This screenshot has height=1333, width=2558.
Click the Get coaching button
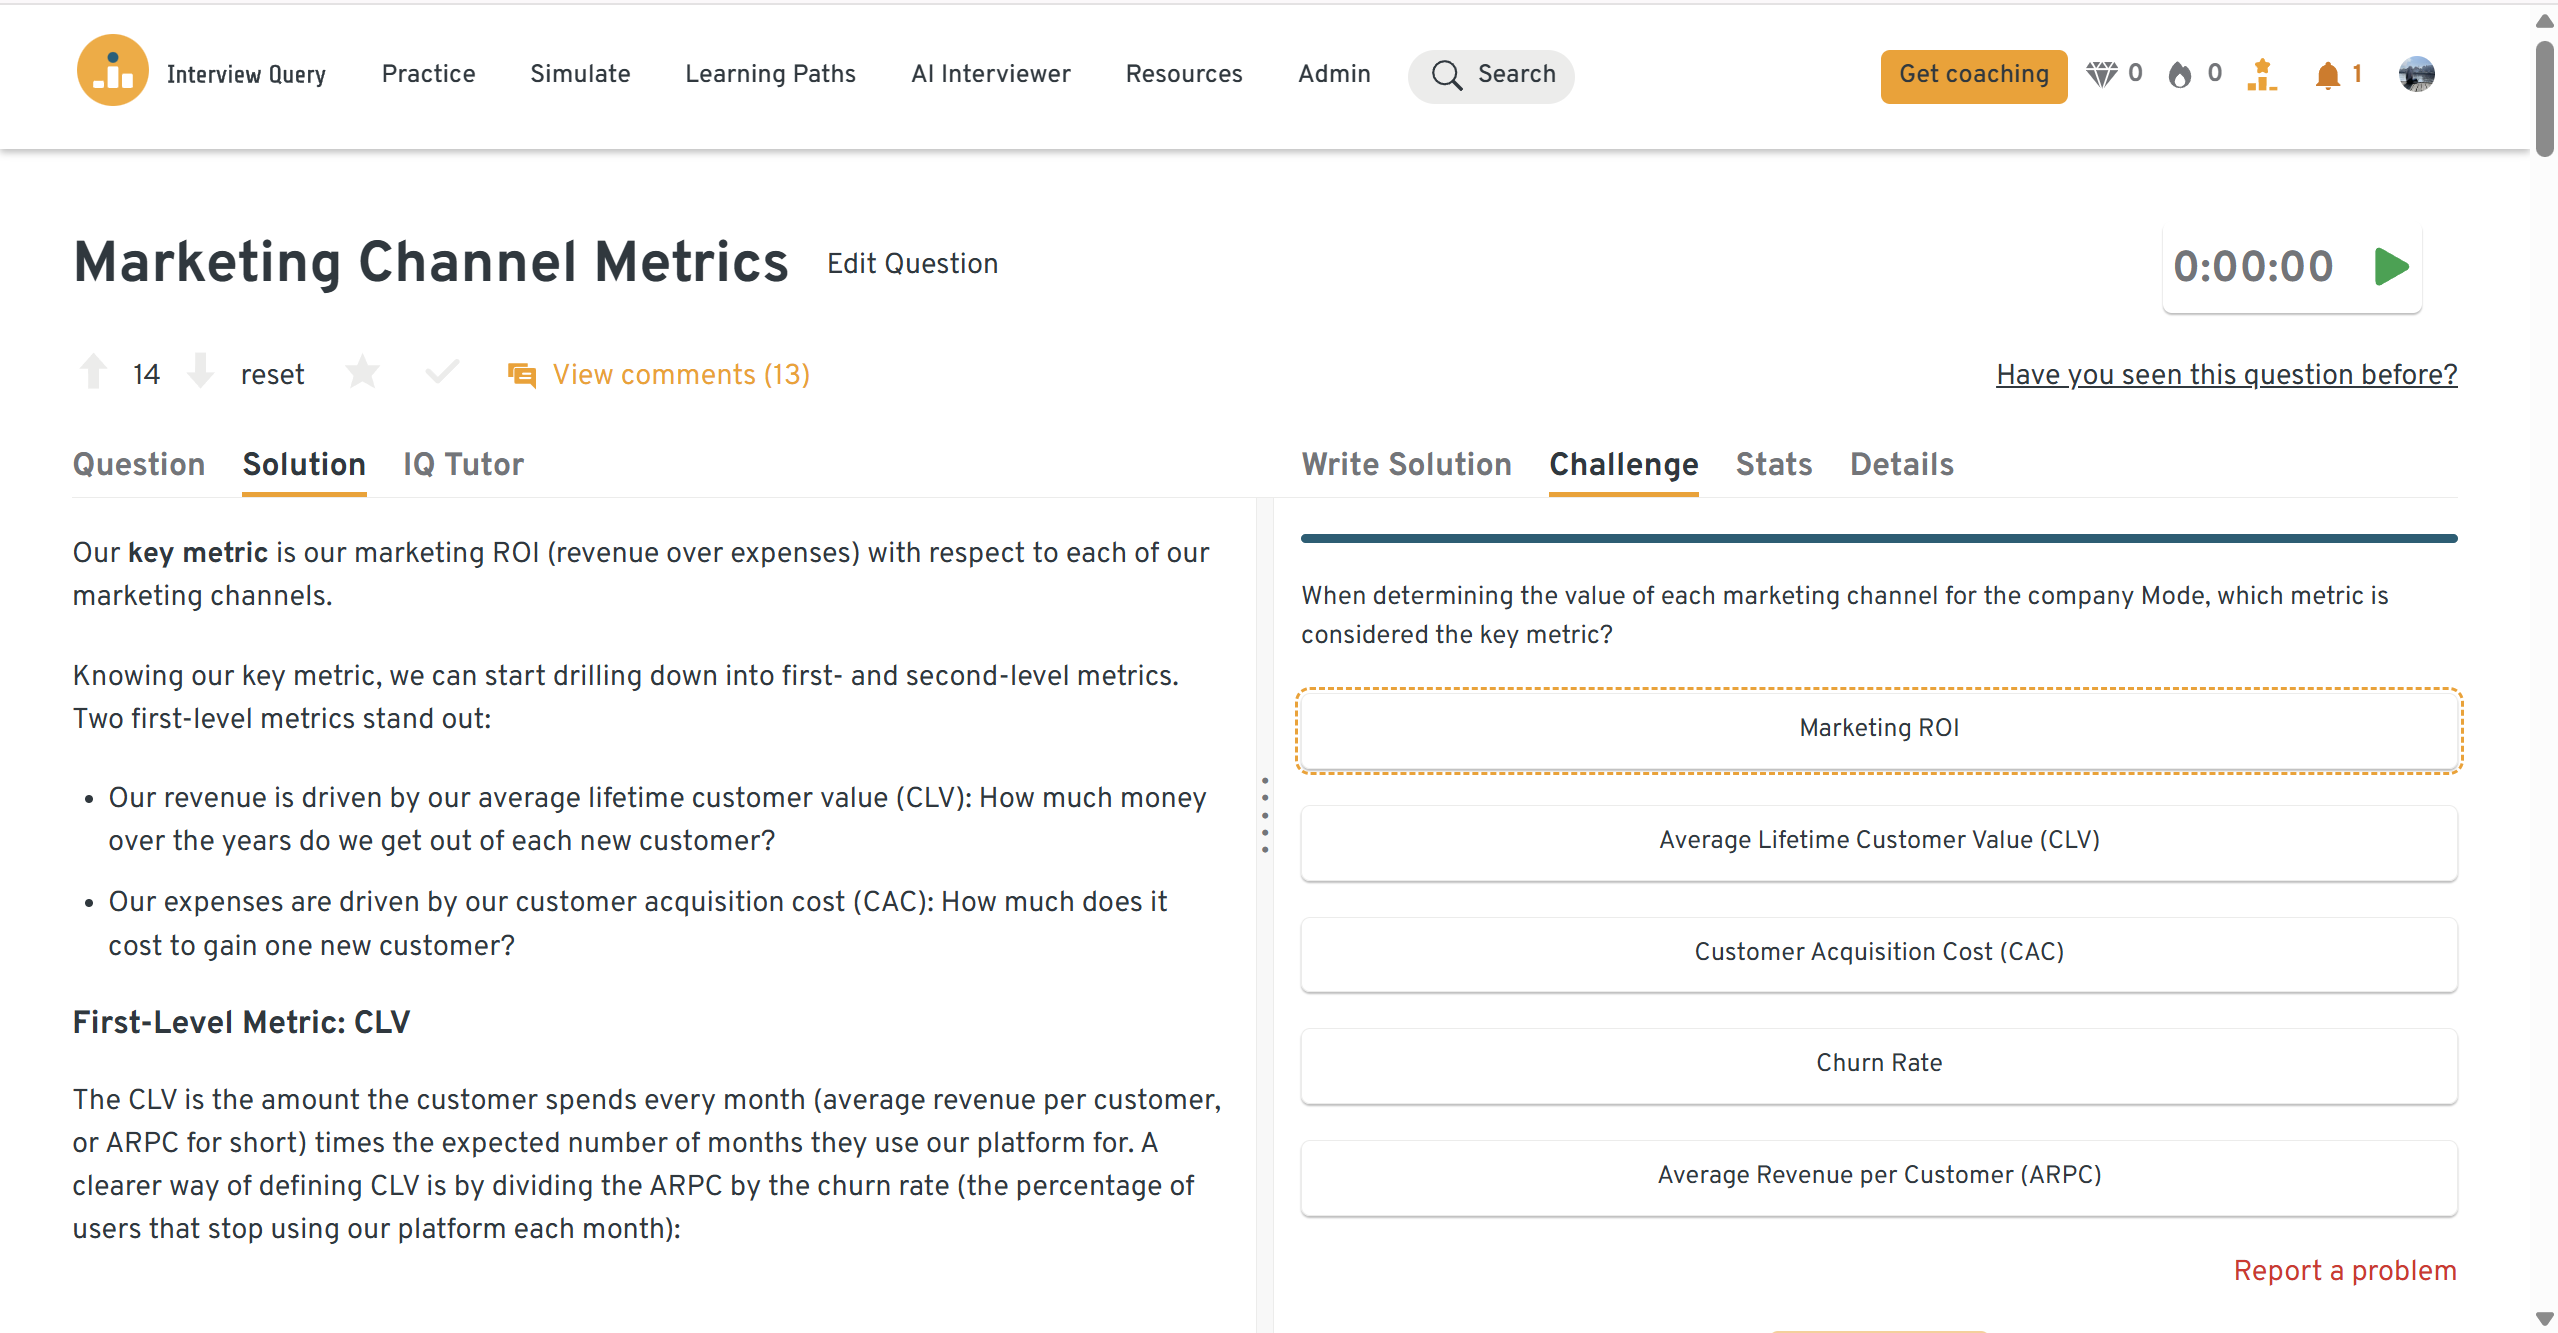click(1973, 75)
